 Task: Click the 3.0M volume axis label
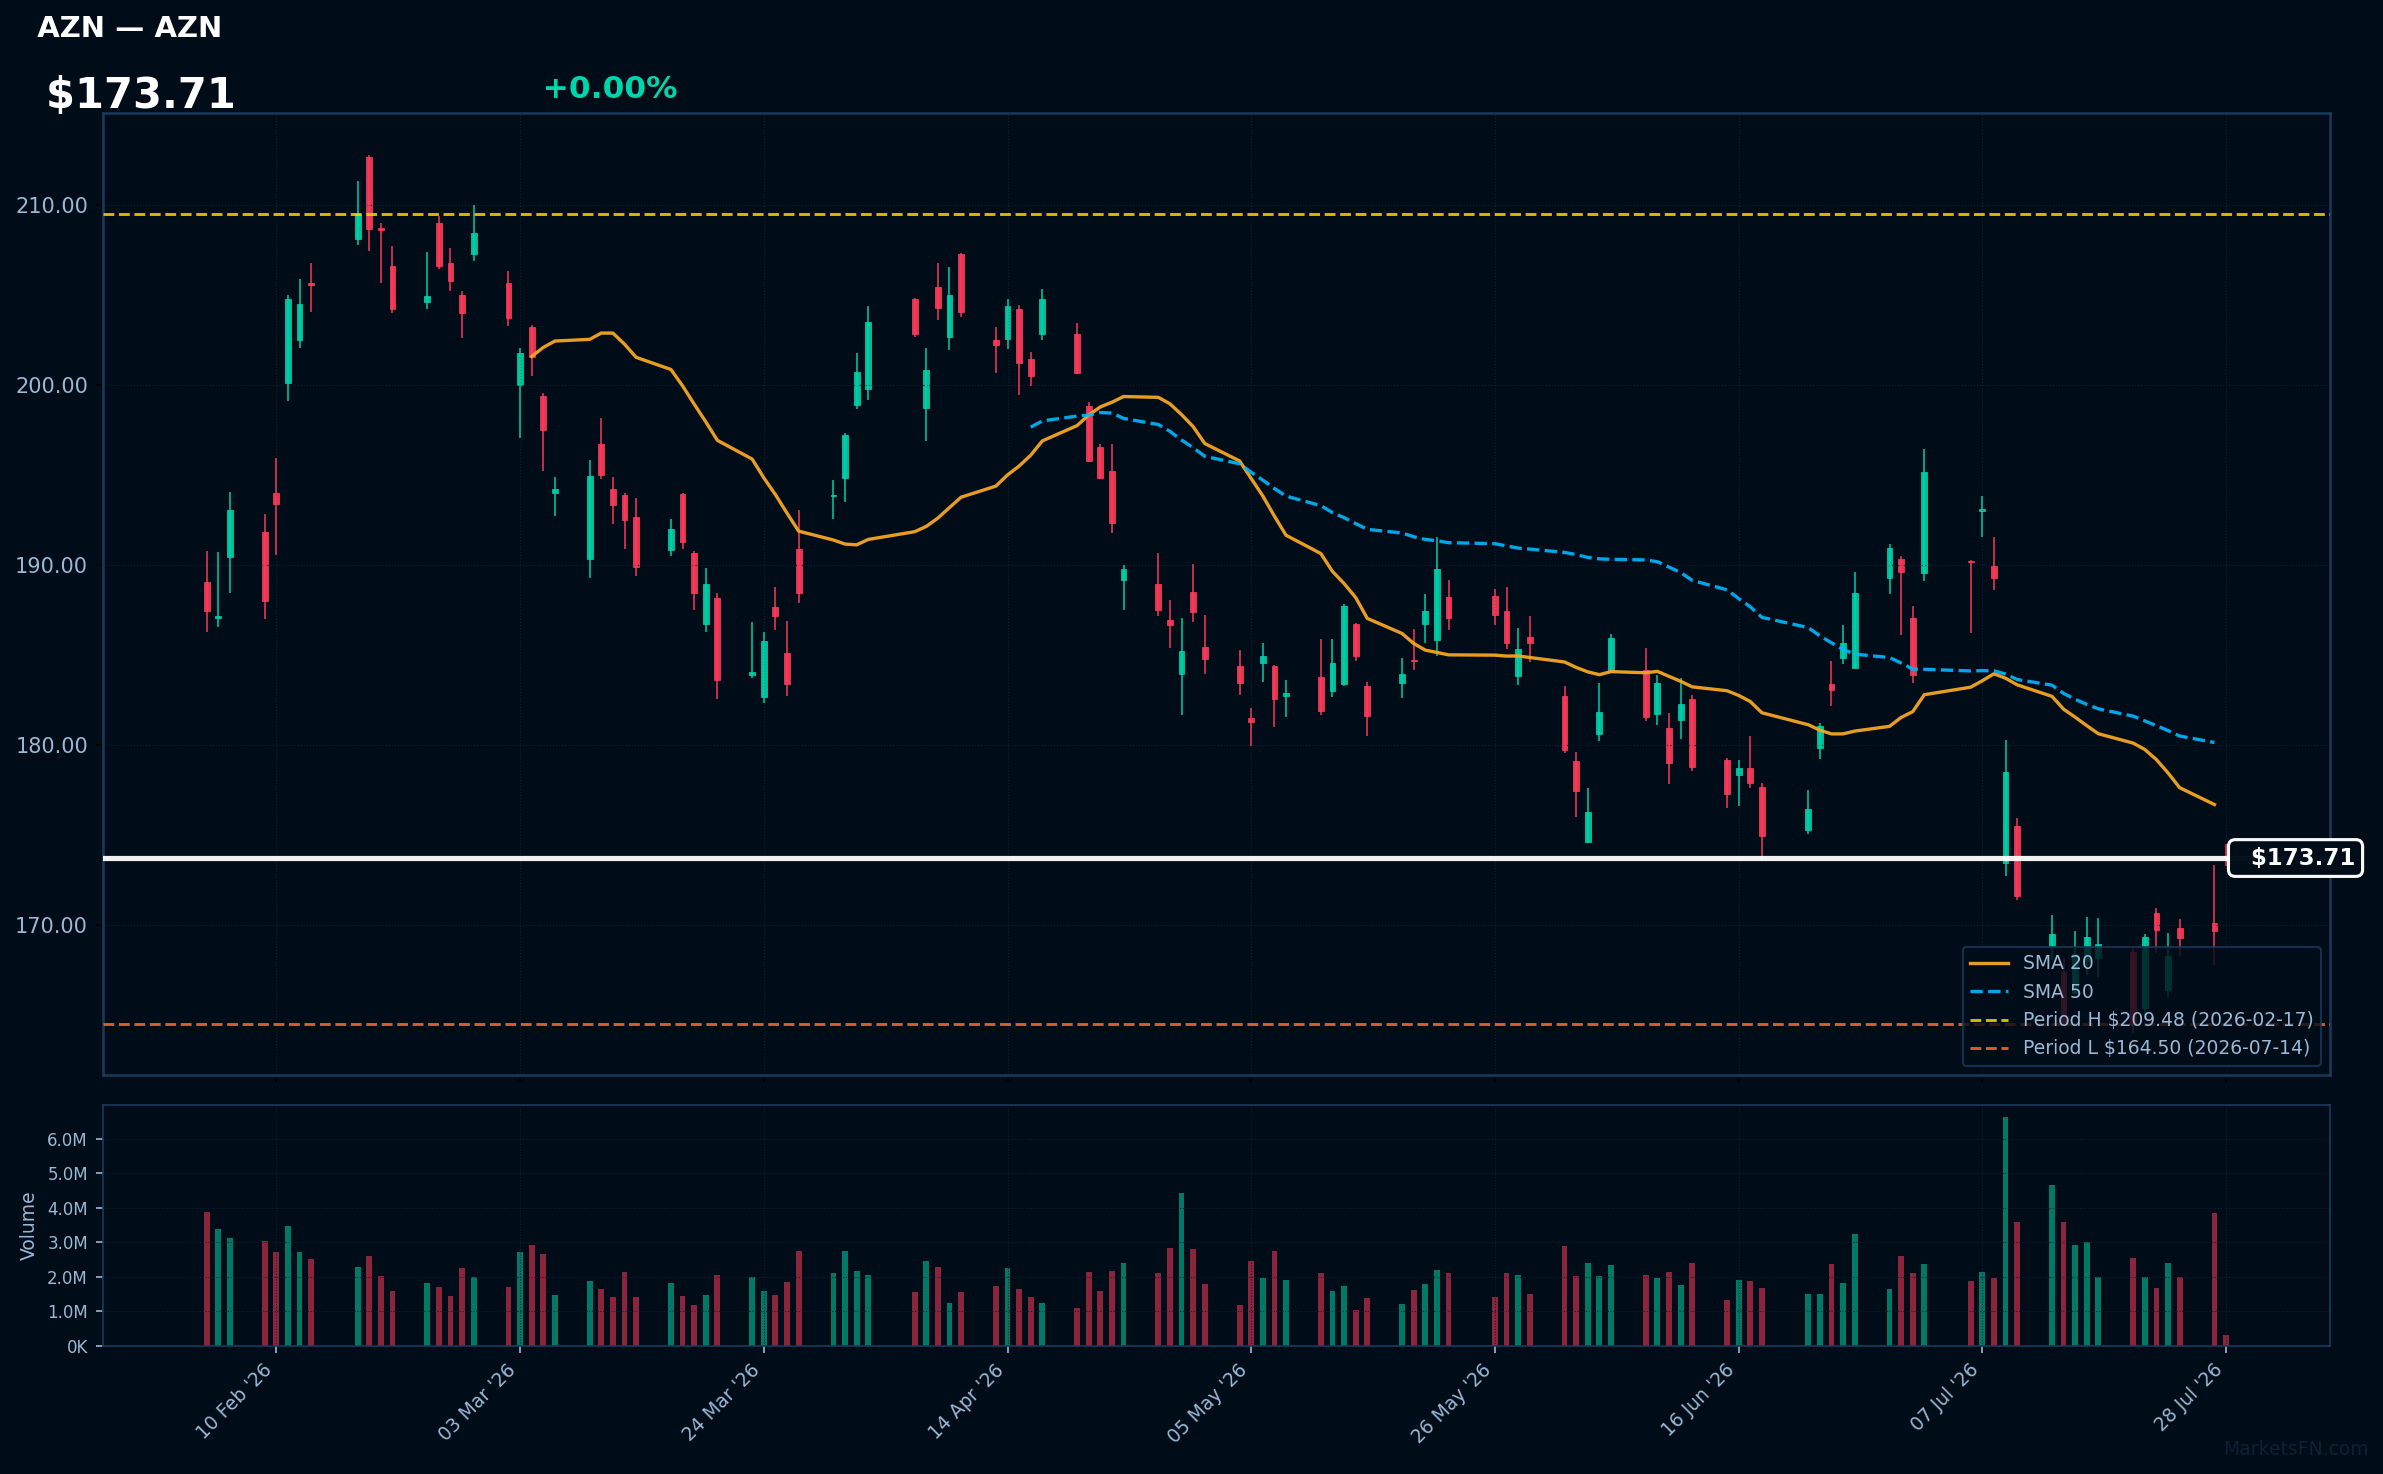tap(67, 1243)
